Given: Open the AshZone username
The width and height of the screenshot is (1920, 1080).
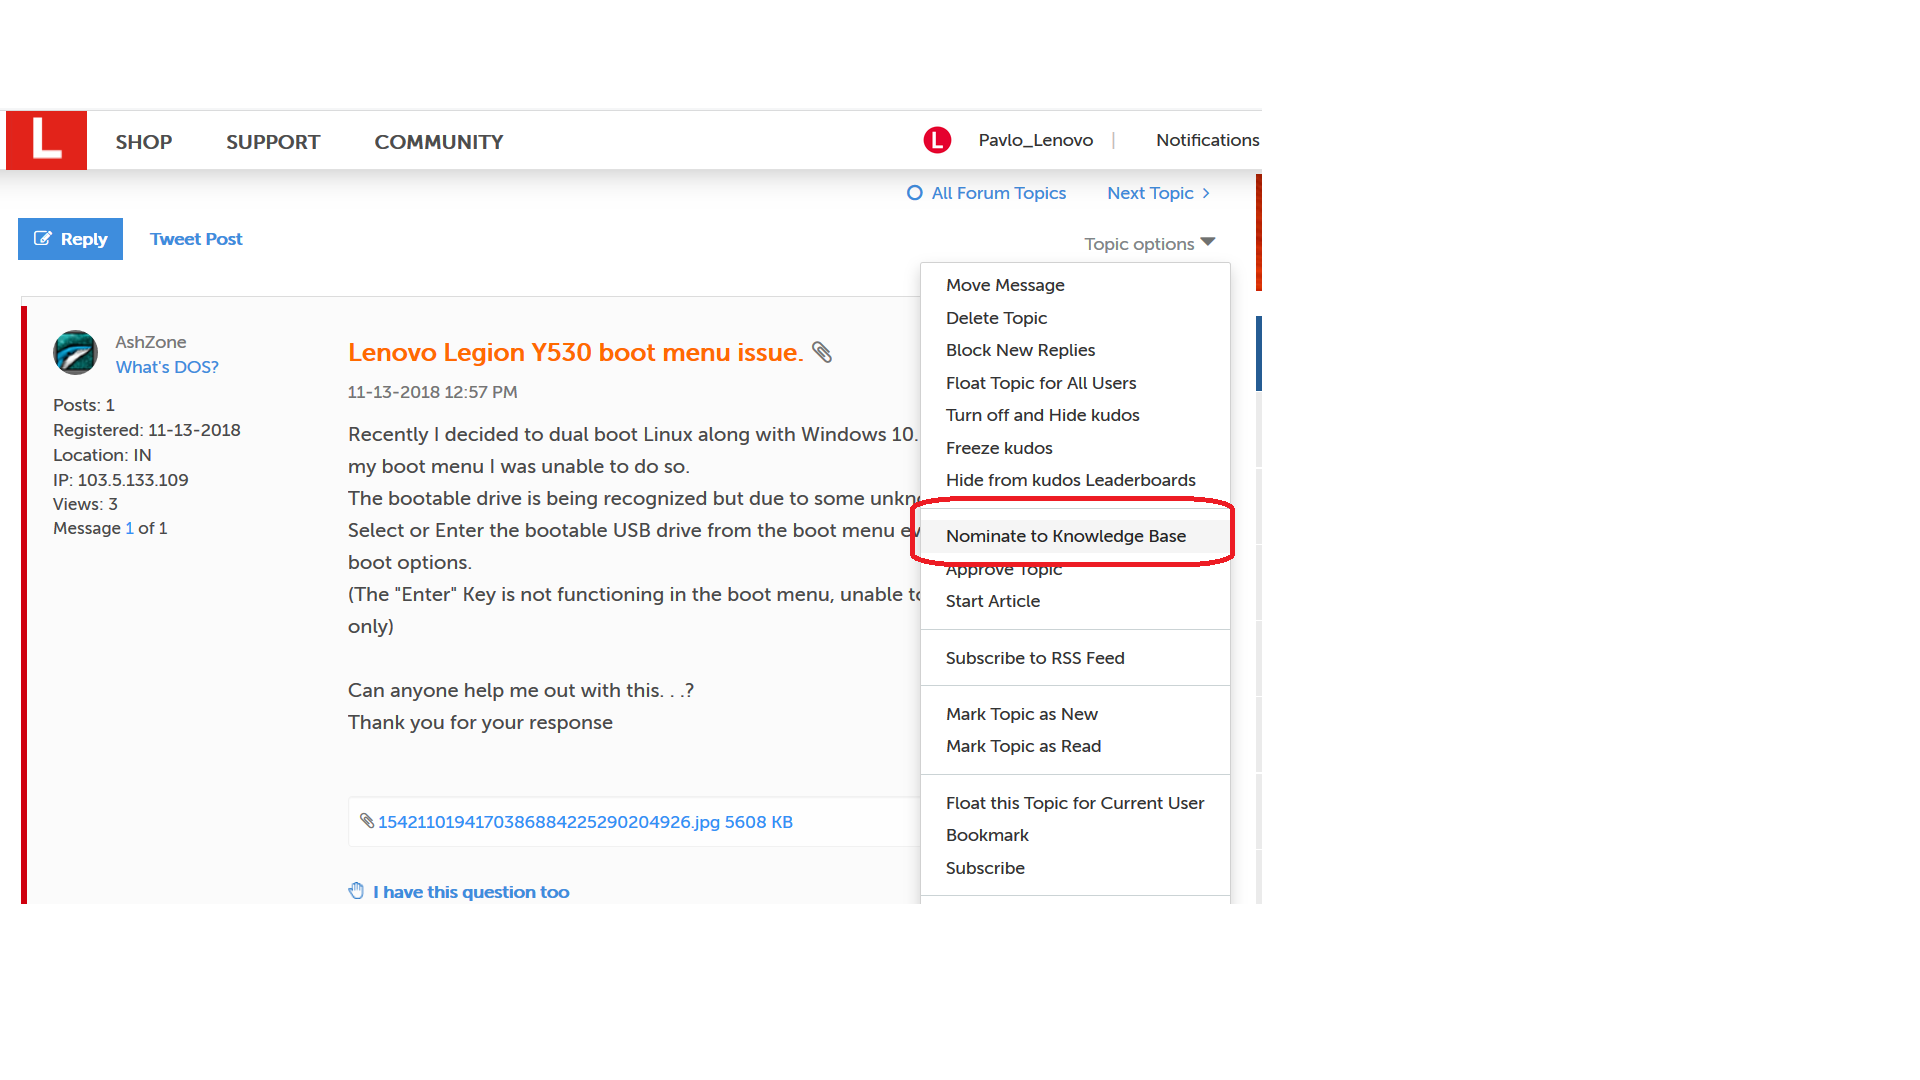Looking at the screenshot, I should [150, 342].
